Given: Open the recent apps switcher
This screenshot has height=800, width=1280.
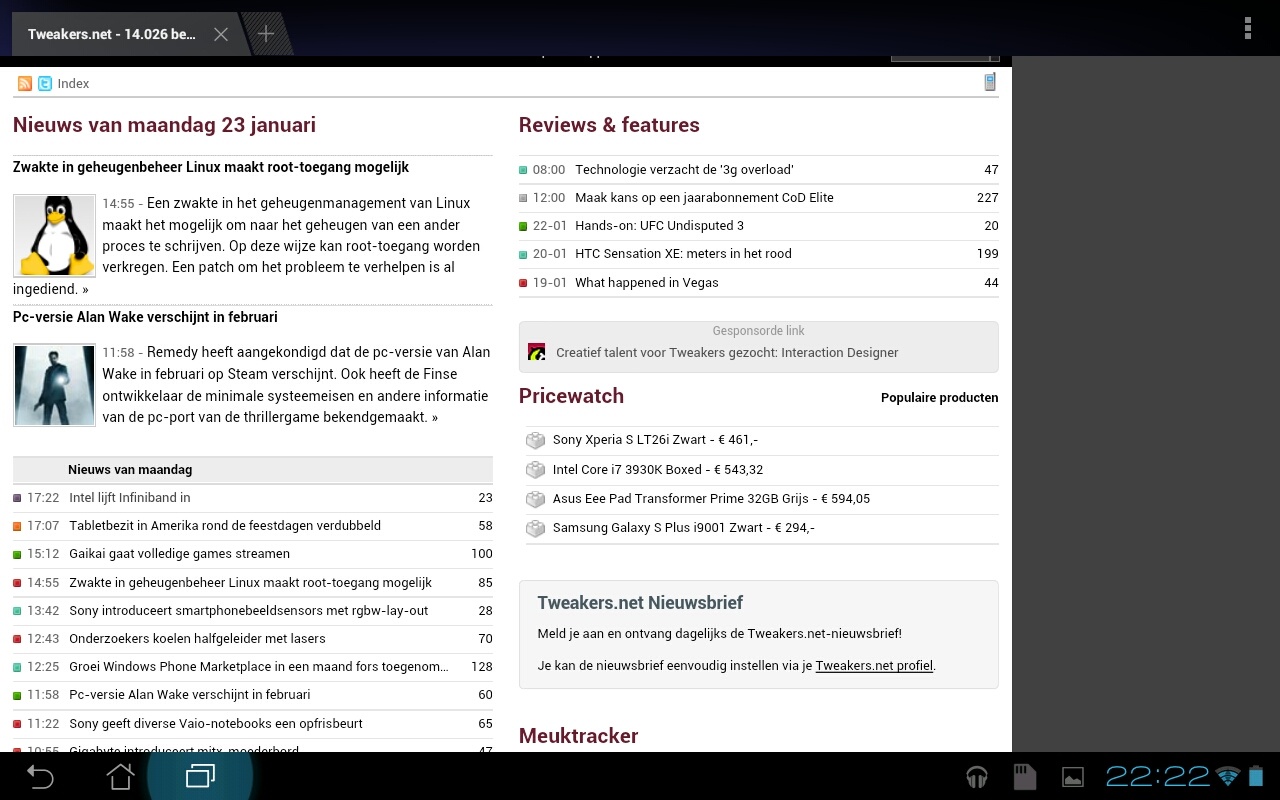Looking at the screenshot, I should (200, 776).
